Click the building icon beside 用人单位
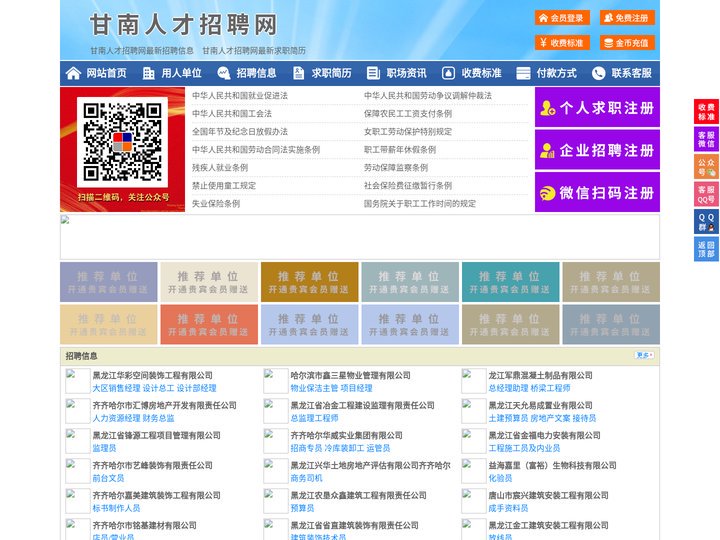Image resolution: width=720 pixels, height=540 pixels. click(148, 73)
